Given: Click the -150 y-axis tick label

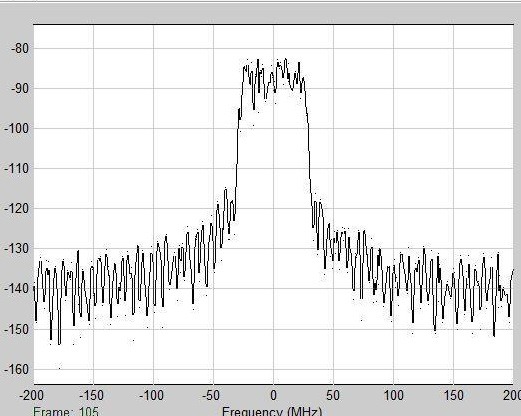Looking at the screenshot, I should pos(17,329).
